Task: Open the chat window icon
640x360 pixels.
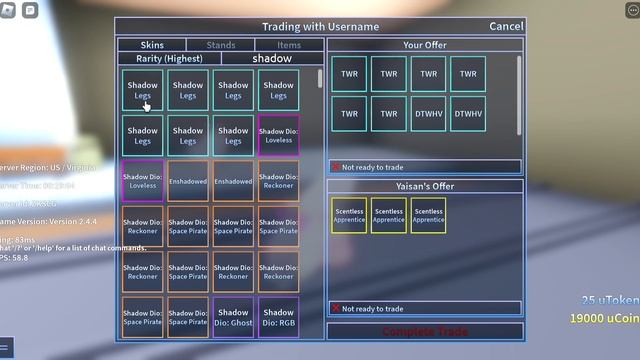Action: pyautogui.click(x=30, y=10)
